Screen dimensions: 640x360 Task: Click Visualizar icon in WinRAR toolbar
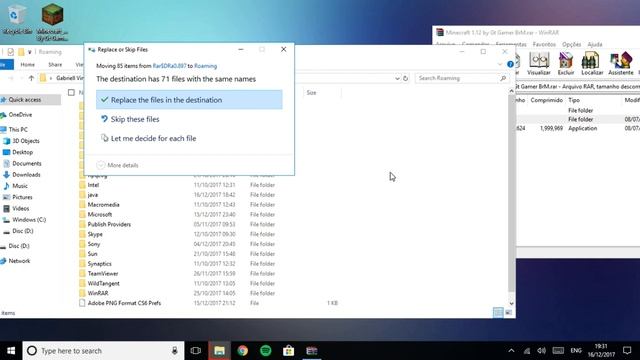coord(539,63)
